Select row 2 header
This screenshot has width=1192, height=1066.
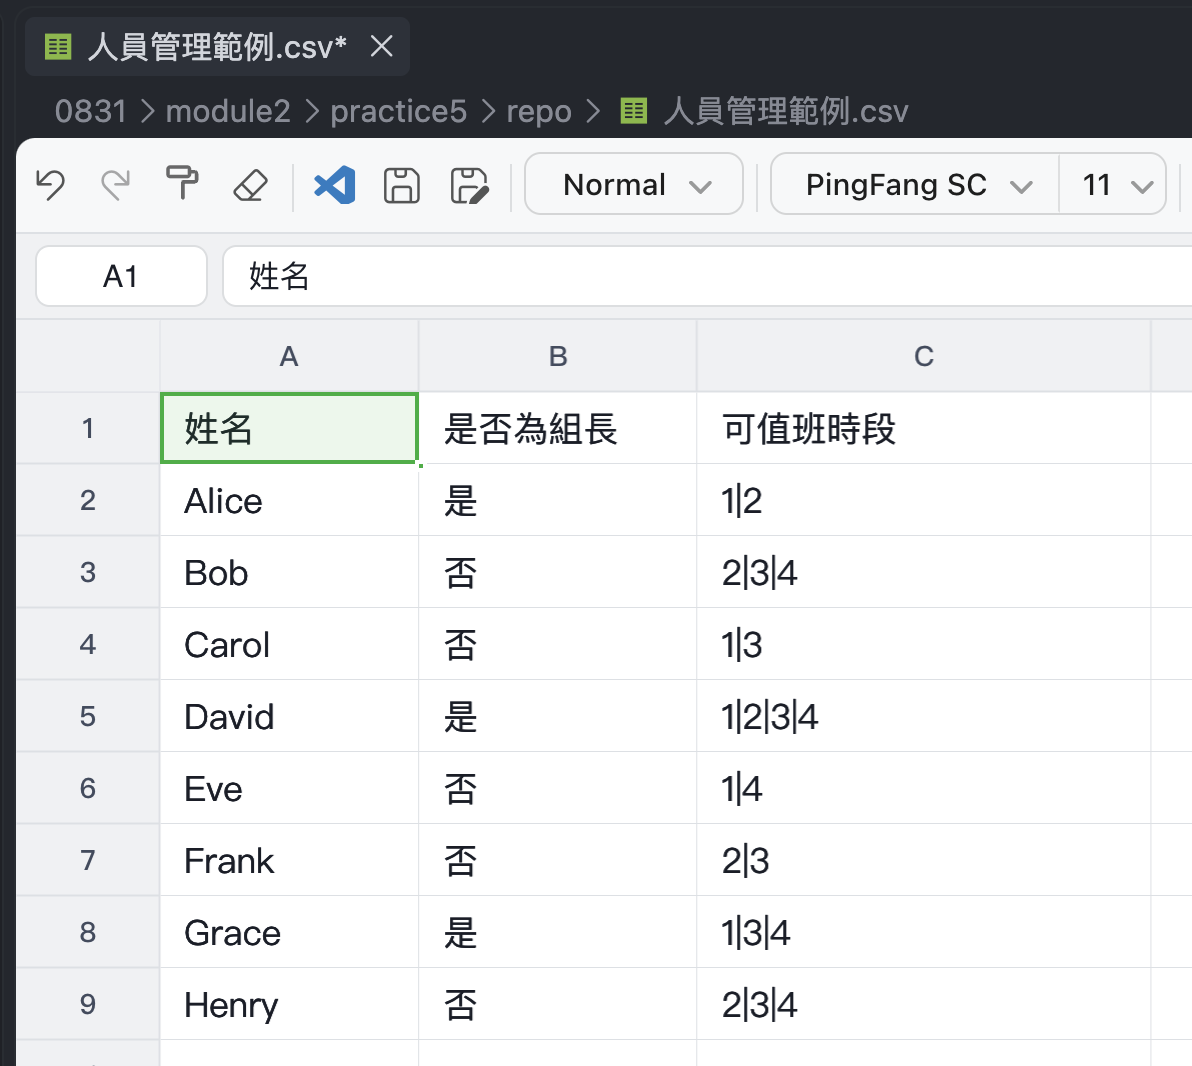click(87, 500)
